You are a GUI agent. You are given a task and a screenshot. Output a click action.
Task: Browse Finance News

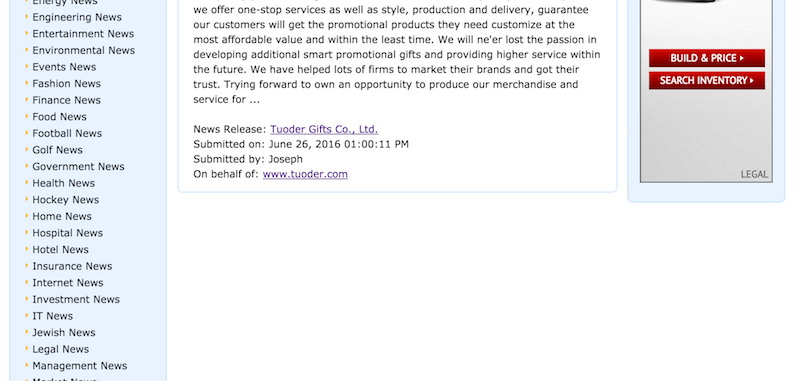[x=66, y=100]
